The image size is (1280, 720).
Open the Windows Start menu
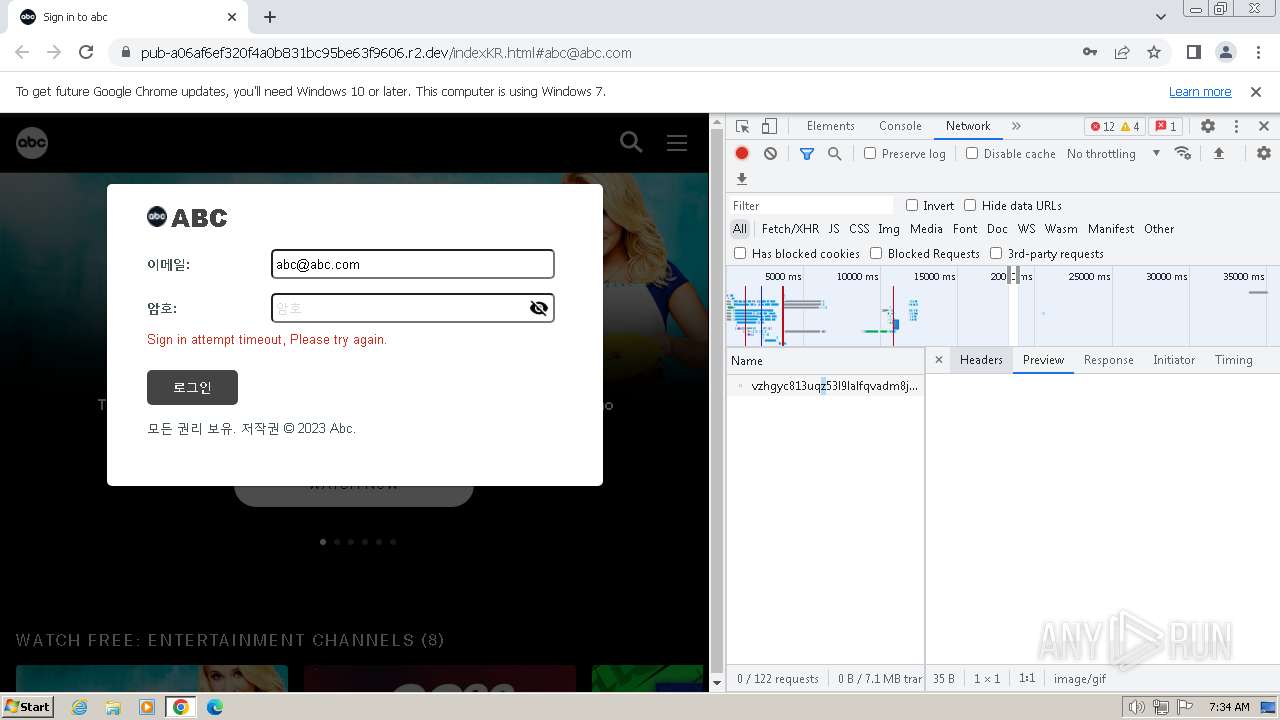[x=27, y=706]
